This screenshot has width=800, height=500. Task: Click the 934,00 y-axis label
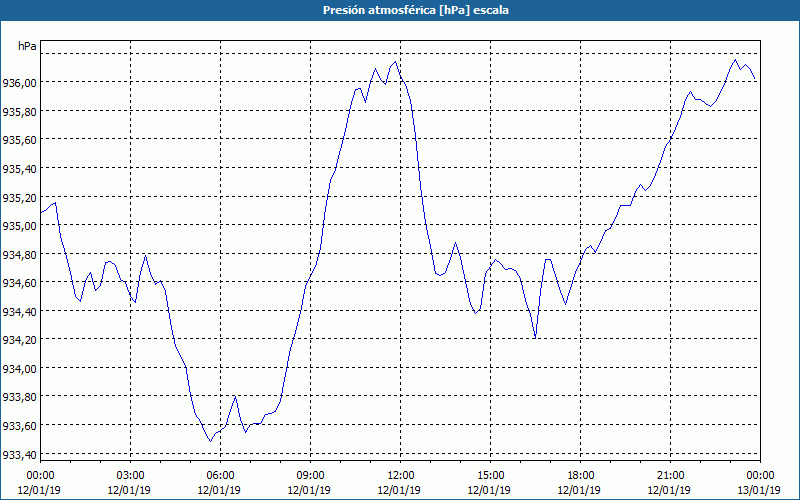click(x=19, y=368)
